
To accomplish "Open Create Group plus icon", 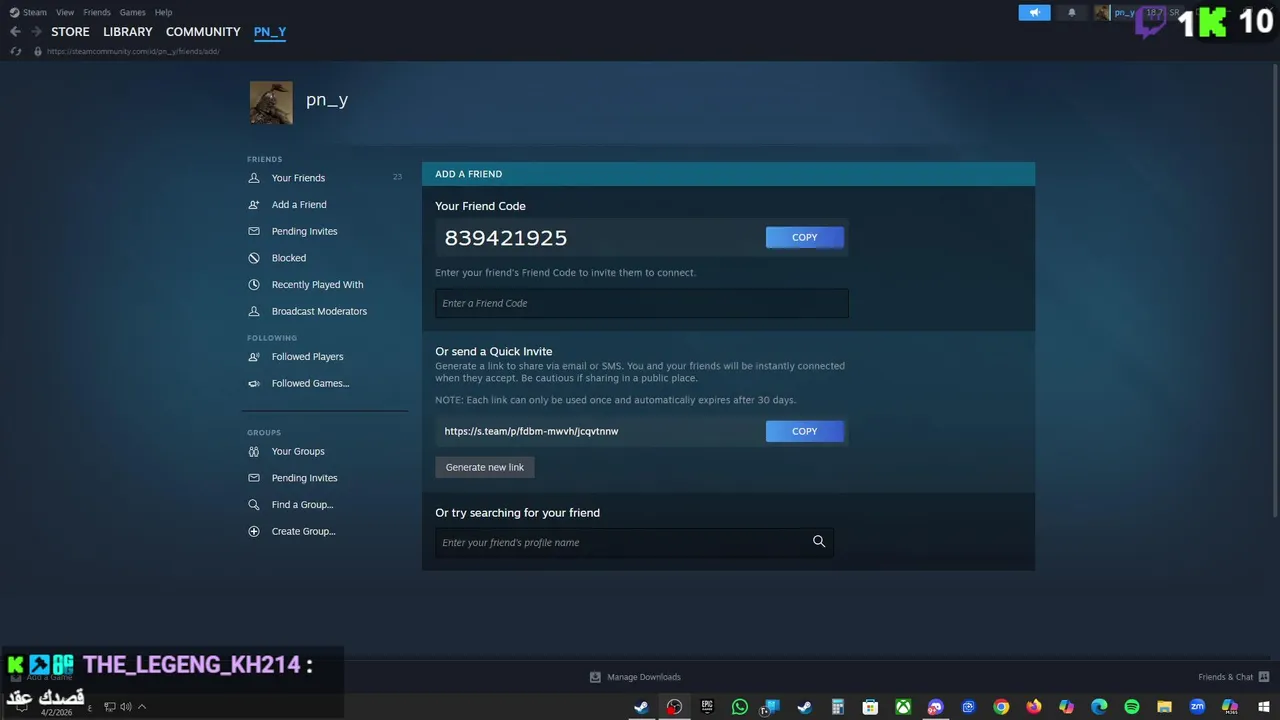I will tap(254, 531).
